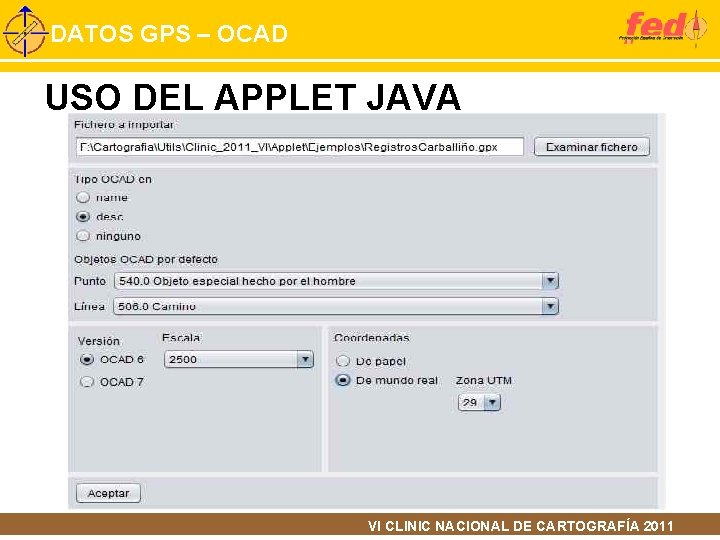Image resolution: width=720 pixels, height=540 pixels.
Task: Select the 'name' radio option
Action: point(83,197)
